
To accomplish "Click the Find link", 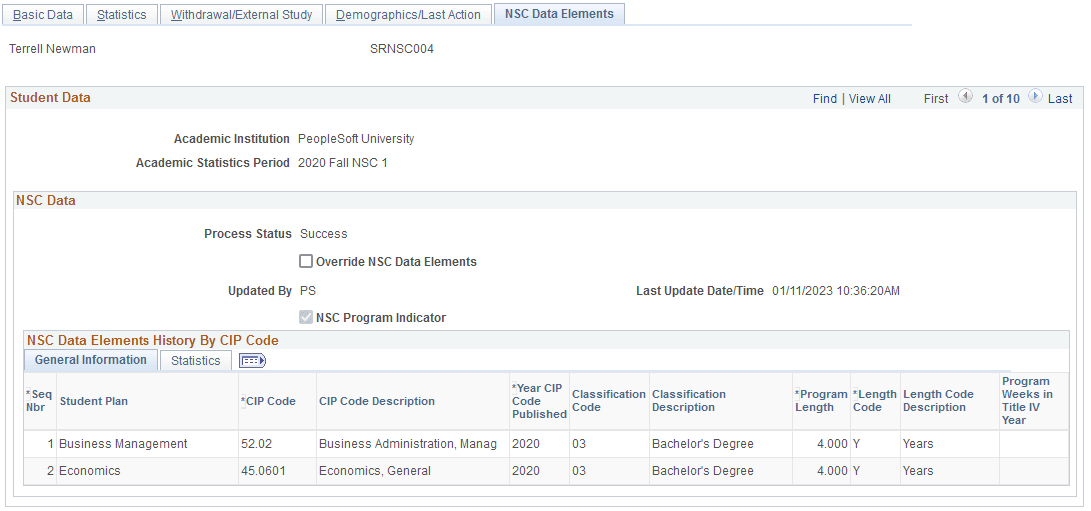I will coord(825,99).
